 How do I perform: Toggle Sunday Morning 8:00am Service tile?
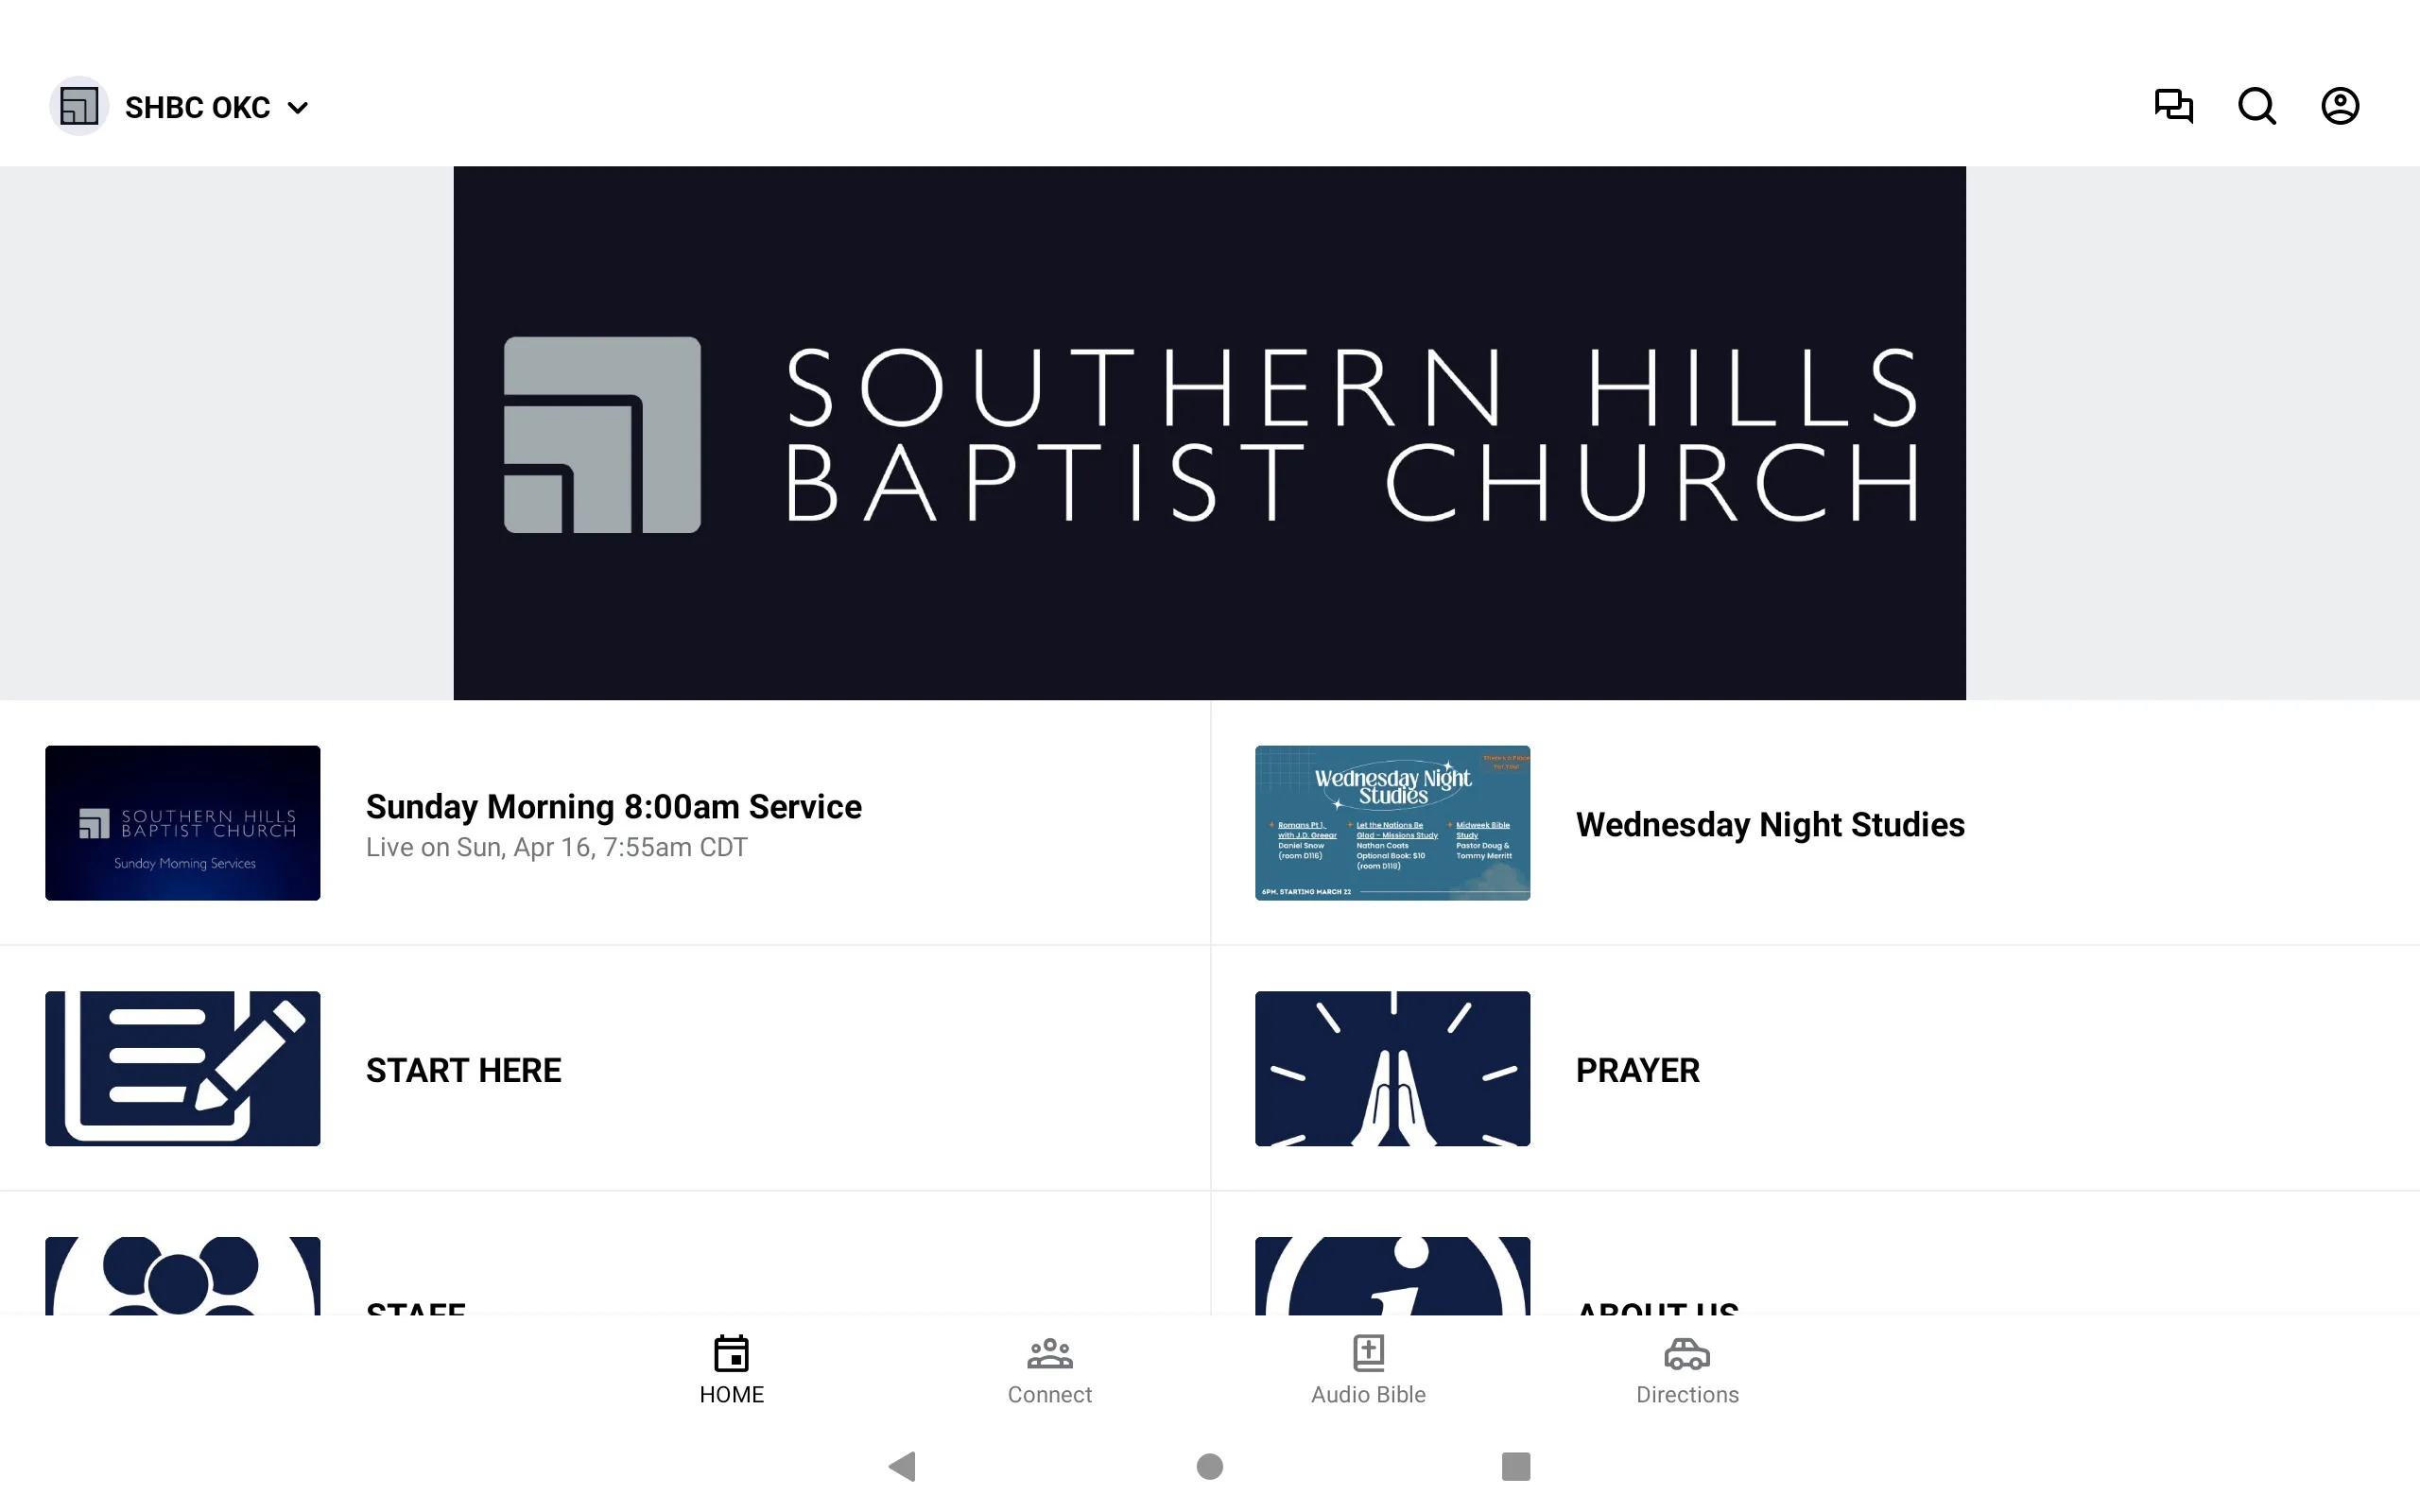click(x=605, y=822)
